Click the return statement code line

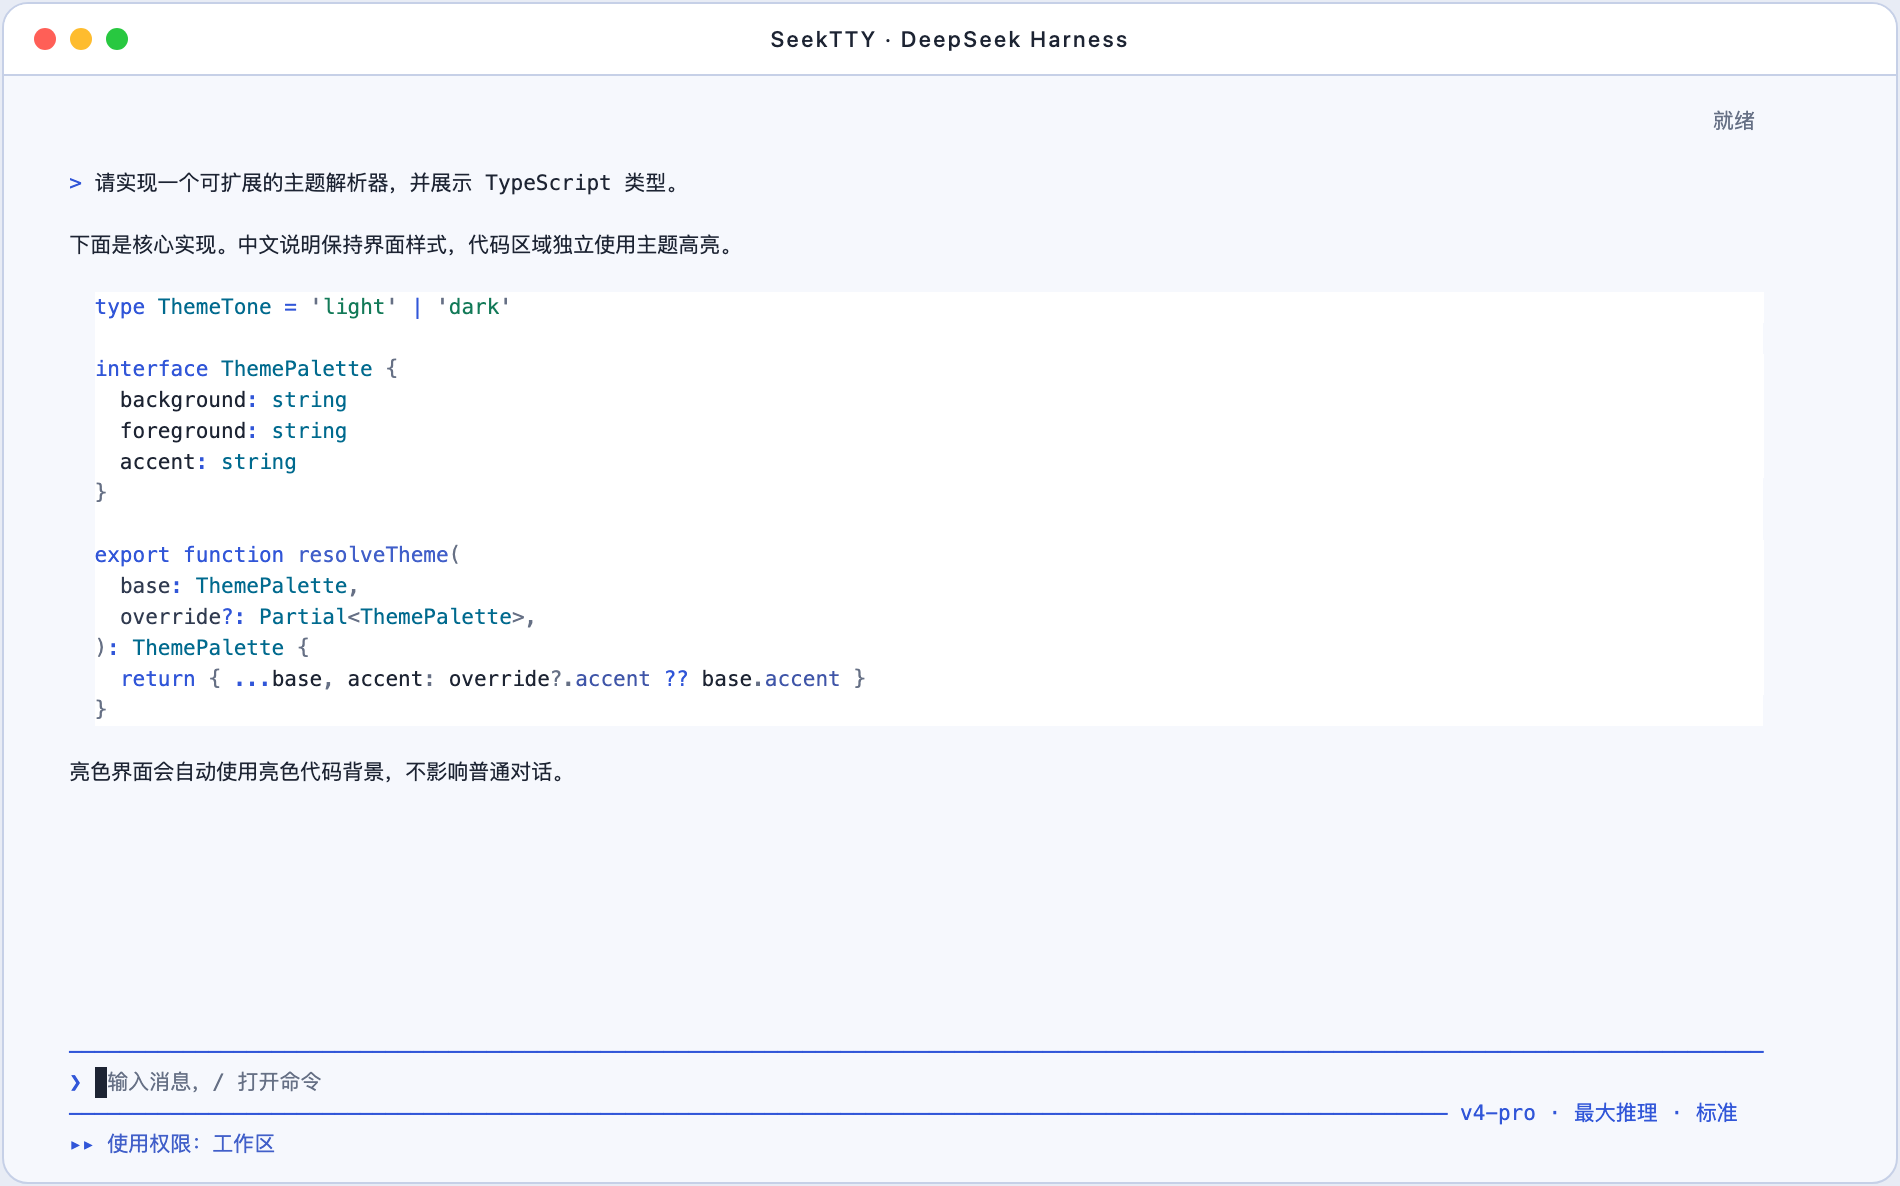coord(493,679)
